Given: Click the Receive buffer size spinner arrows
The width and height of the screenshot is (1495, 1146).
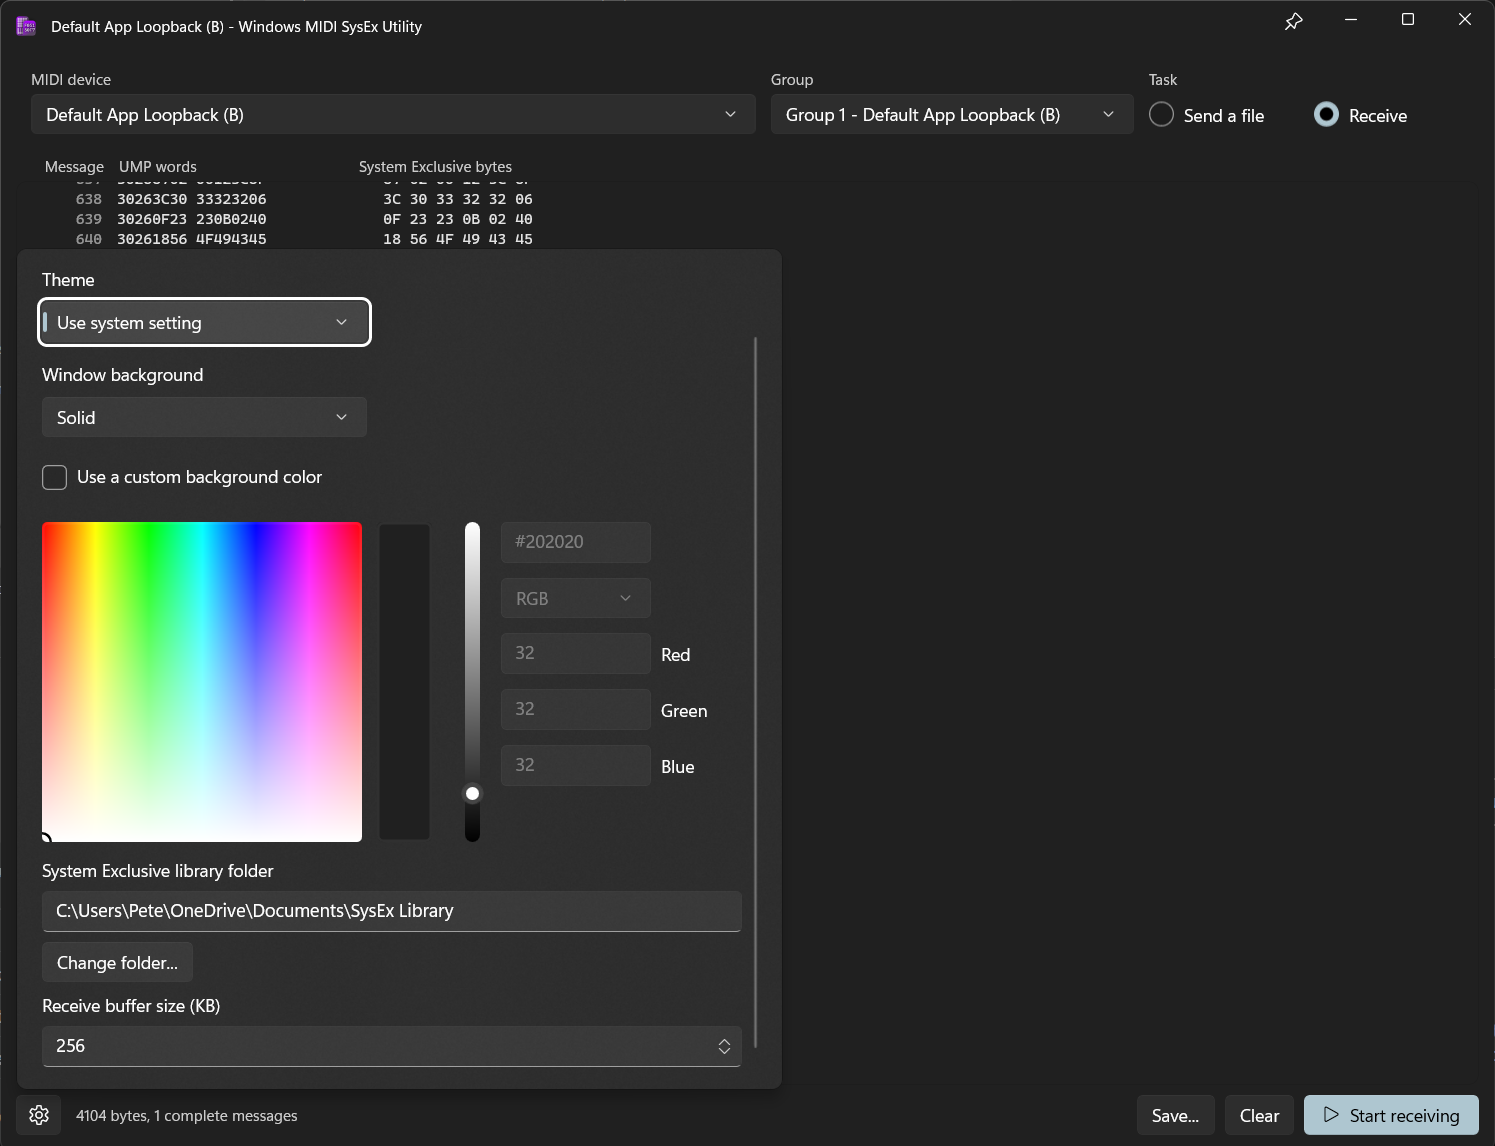Looking at the screenshot, I should [724, 1046].
